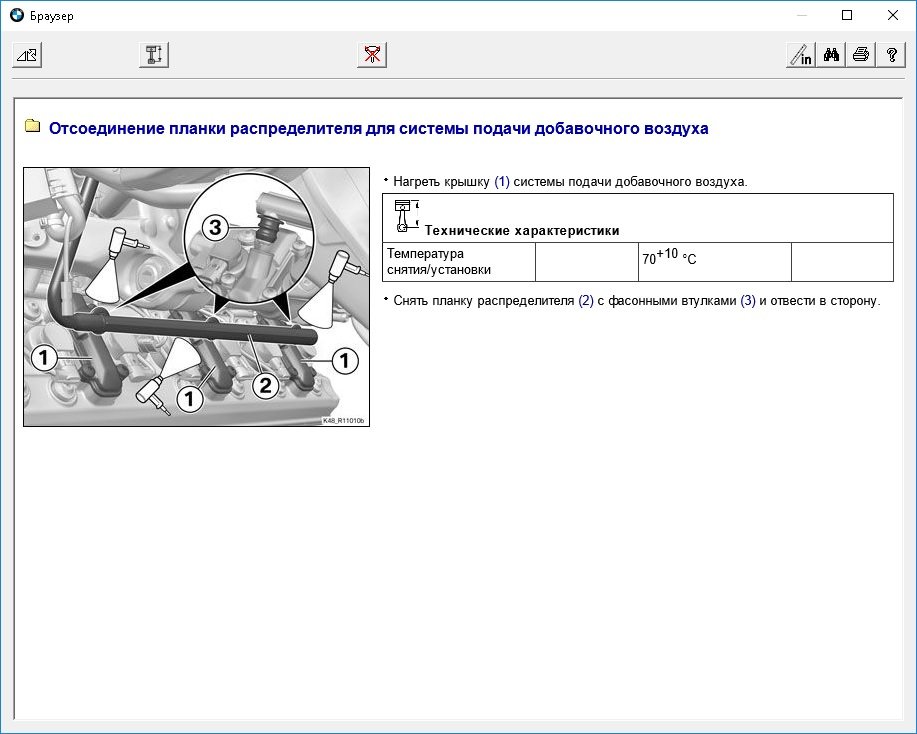
Task: Open search with the binoculars icon
Action: pyautogui.click(x=830, y=55)
